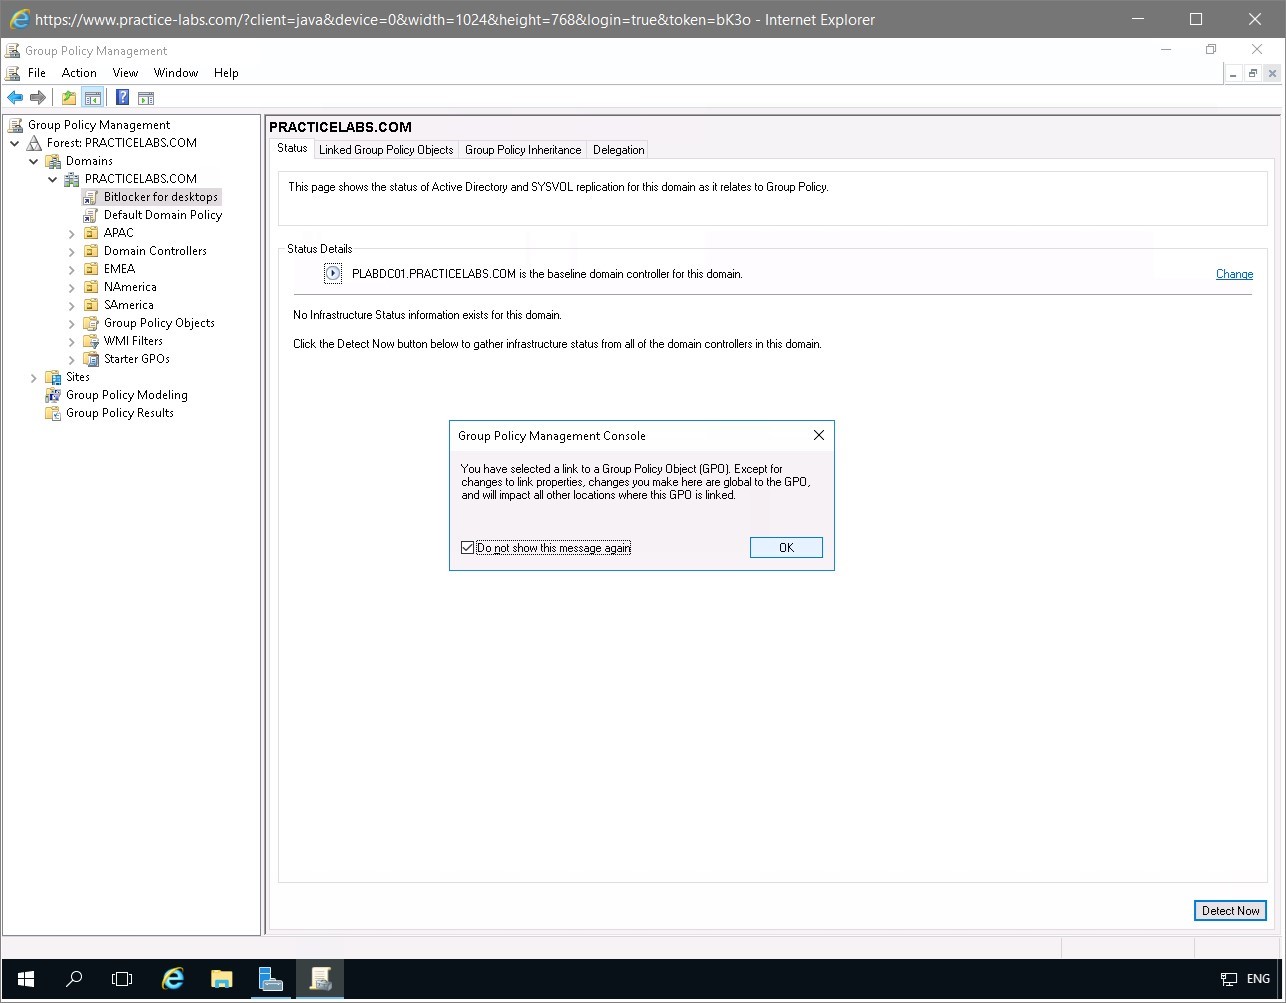
Task: Click the Back navigation arrow
Action: 14,97
